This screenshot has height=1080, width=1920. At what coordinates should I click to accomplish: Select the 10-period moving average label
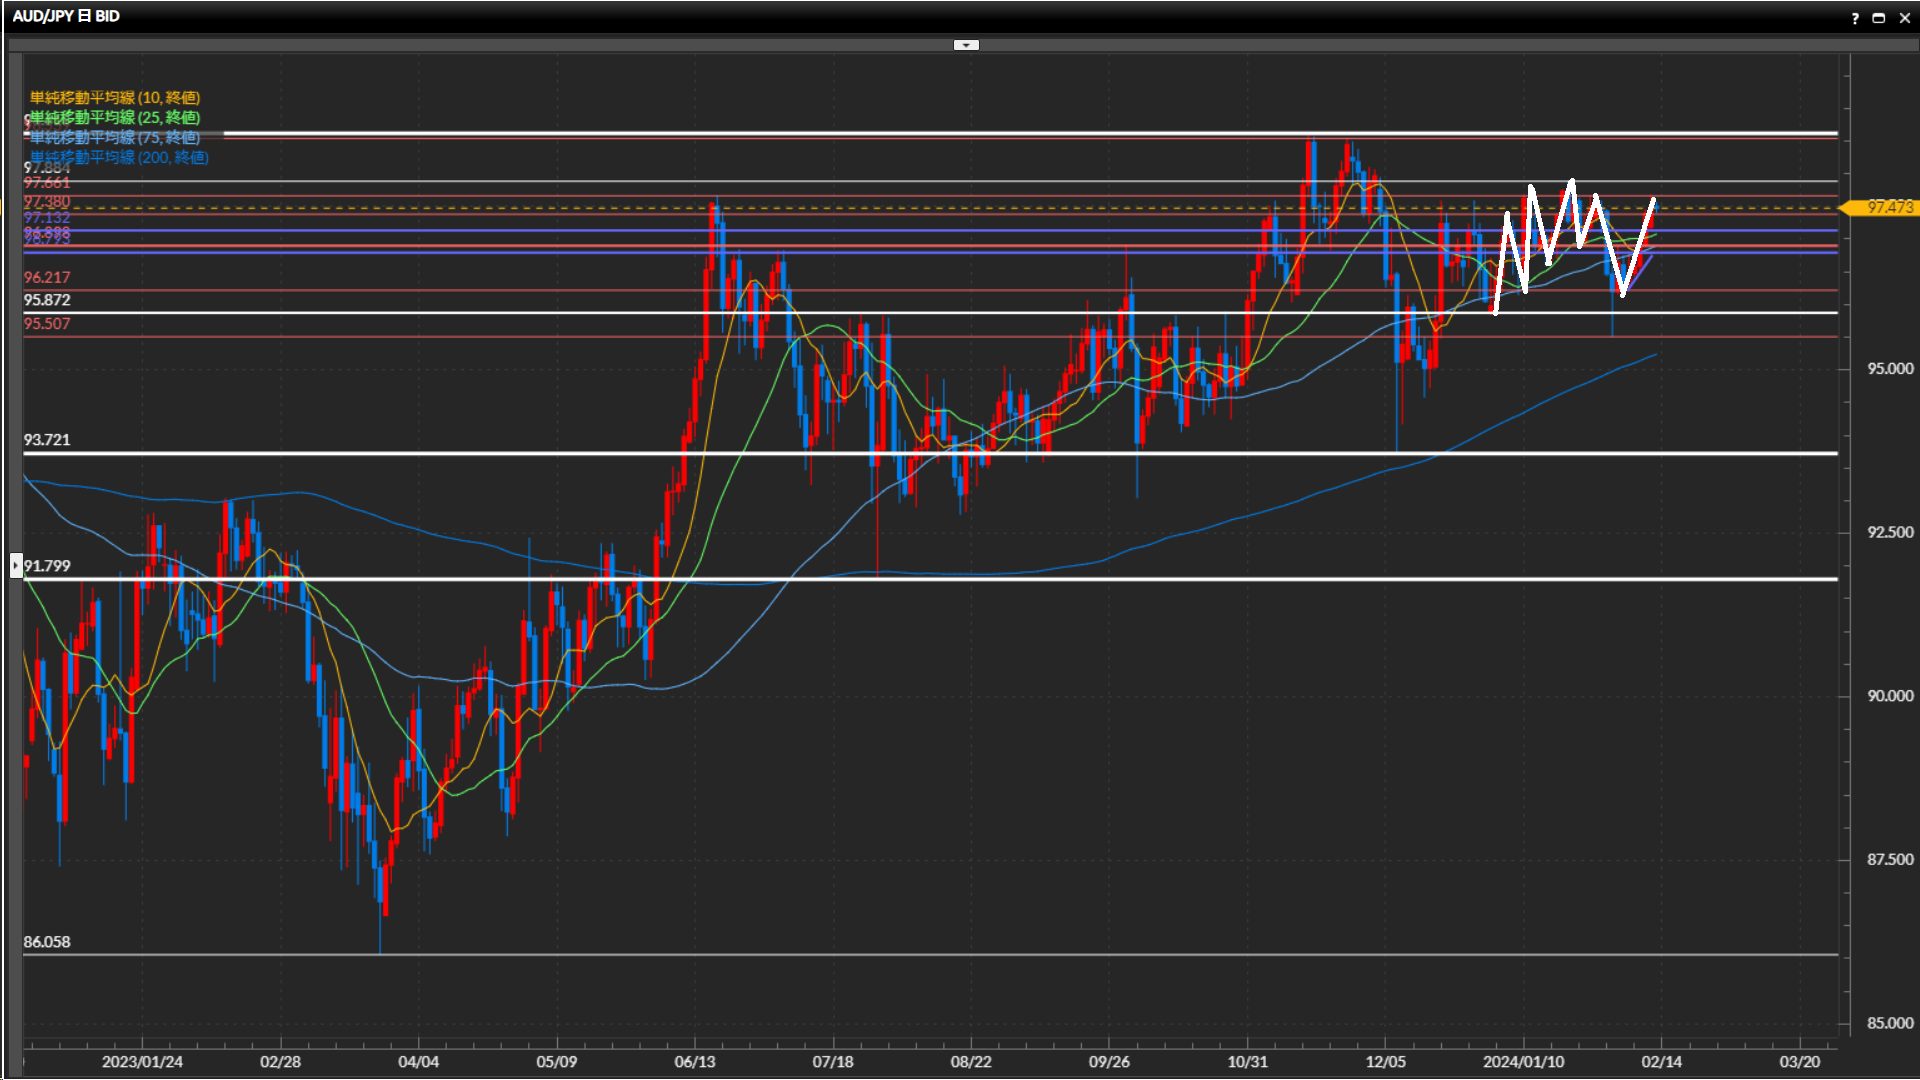[x=115, y=97]
